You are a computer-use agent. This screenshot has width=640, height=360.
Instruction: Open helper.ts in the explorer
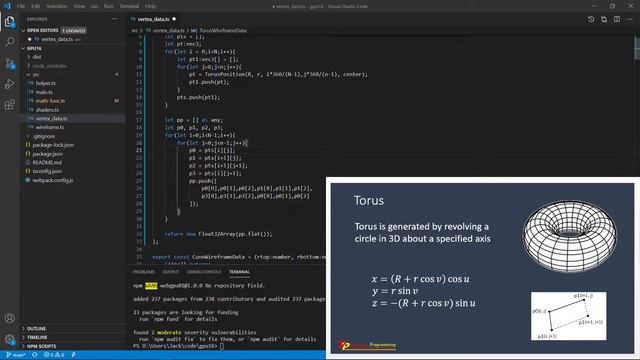[x=46, y=83]
